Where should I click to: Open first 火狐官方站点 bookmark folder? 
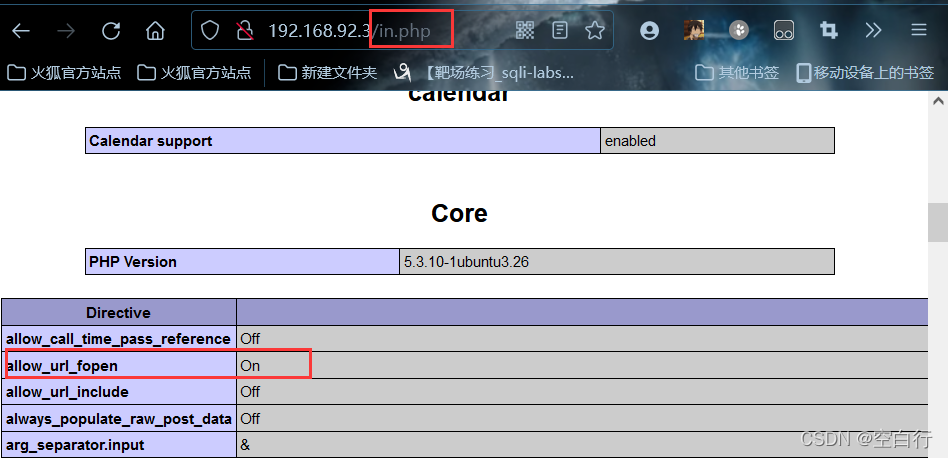(x=64, y=73)
